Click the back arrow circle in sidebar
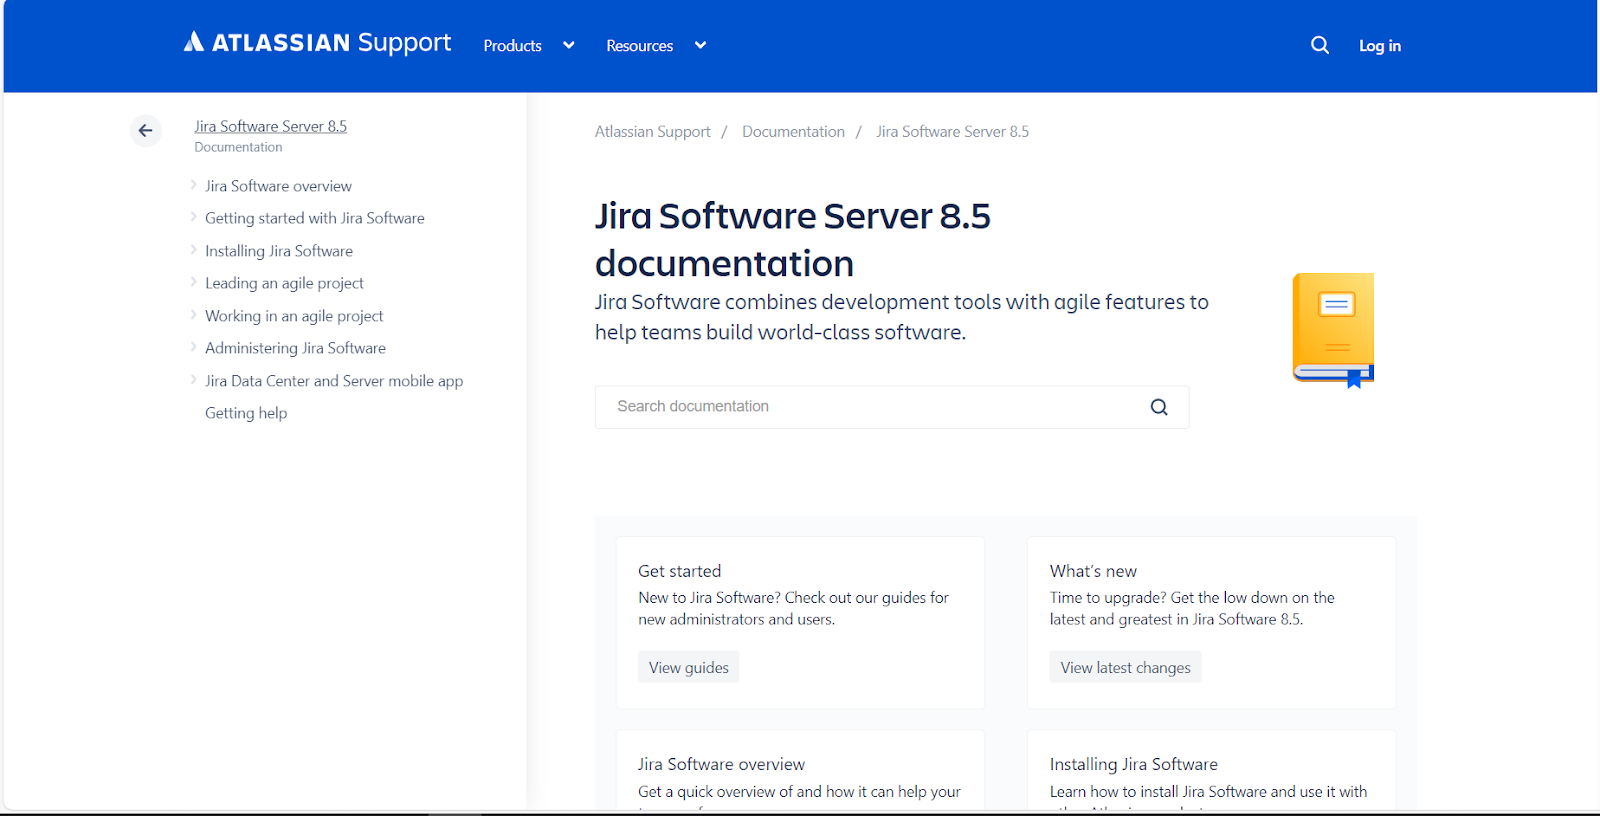The height and width of the screenshot is (816, 1600). click(146, 131)
